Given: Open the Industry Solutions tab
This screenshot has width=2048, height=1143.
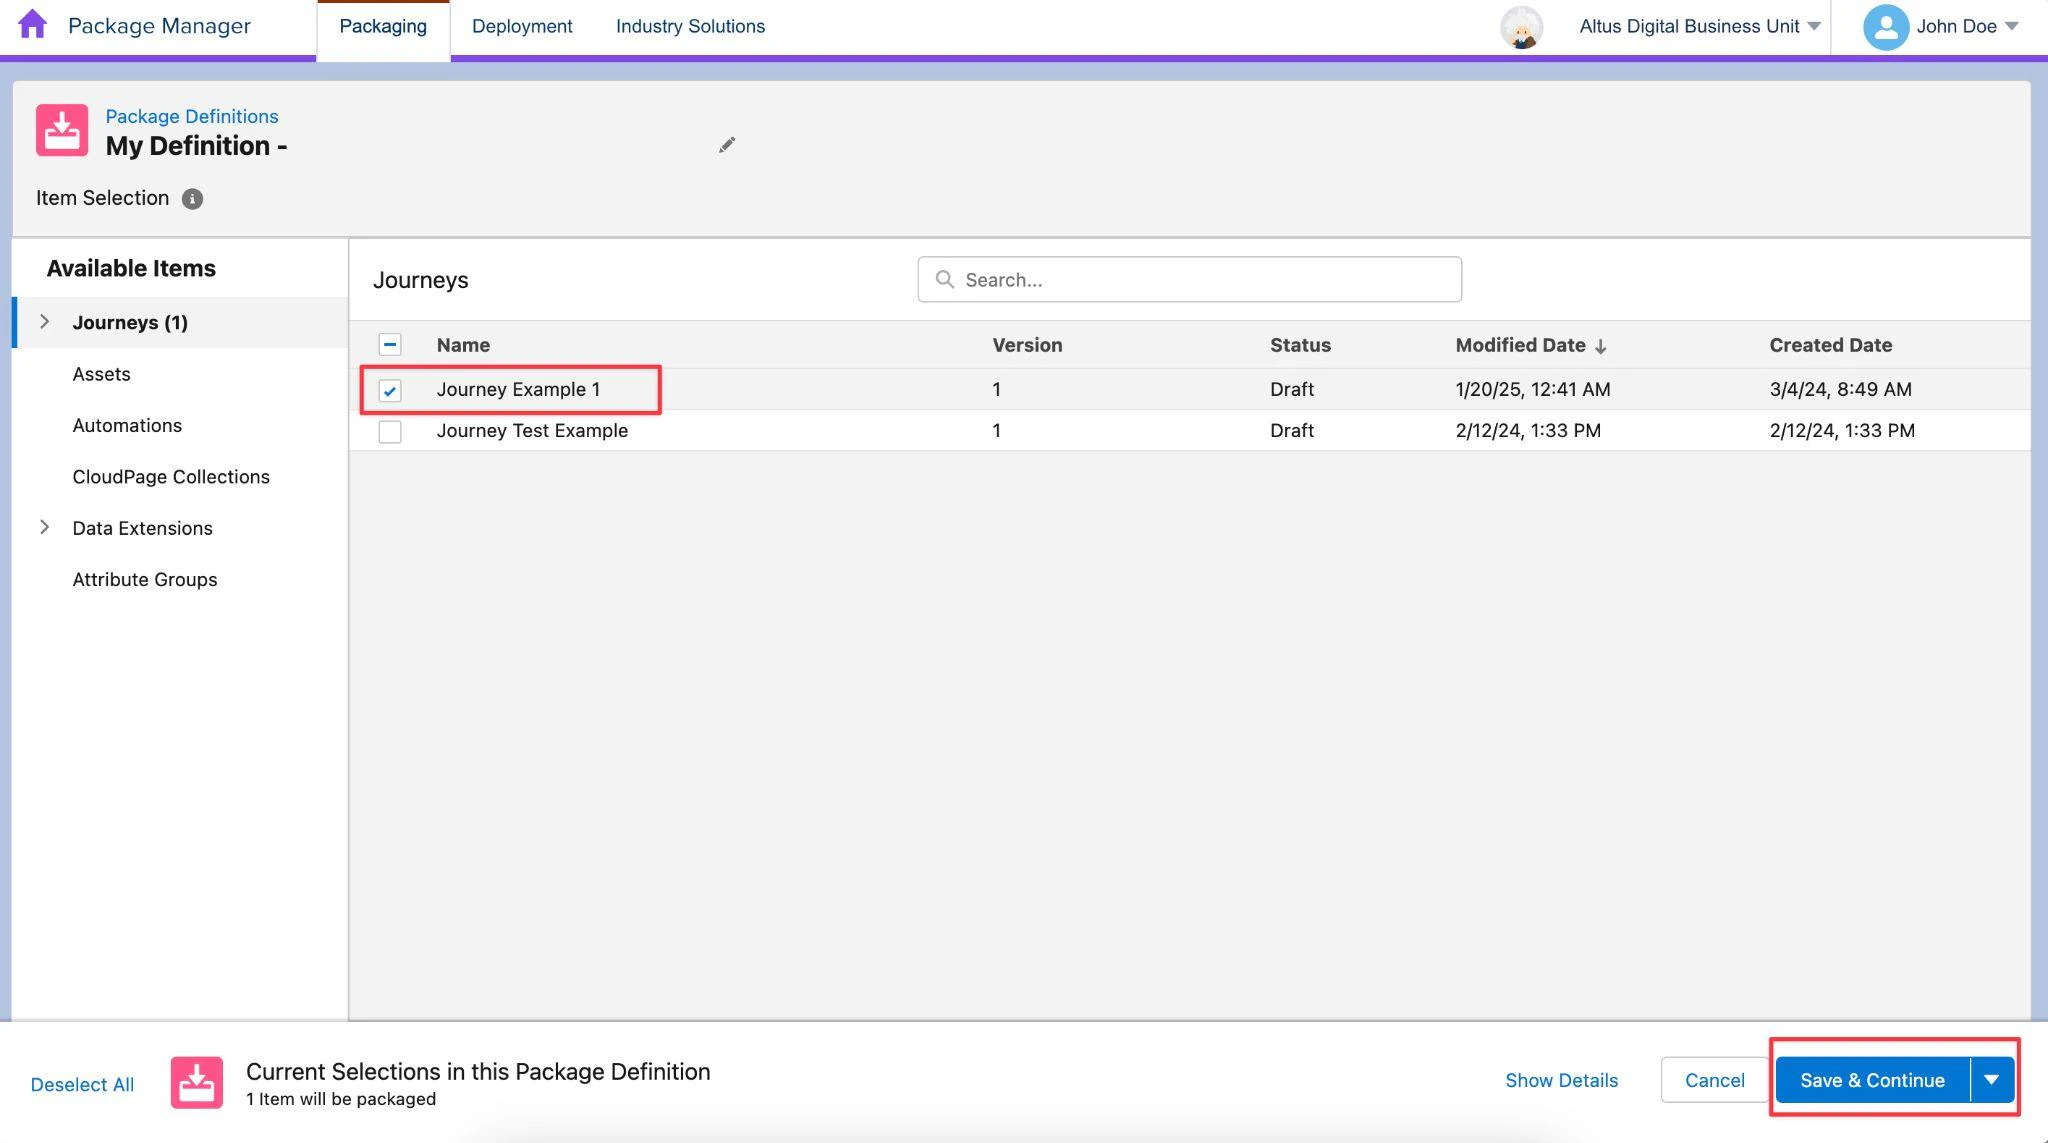Looking at the screenshot, I should 690,27.
